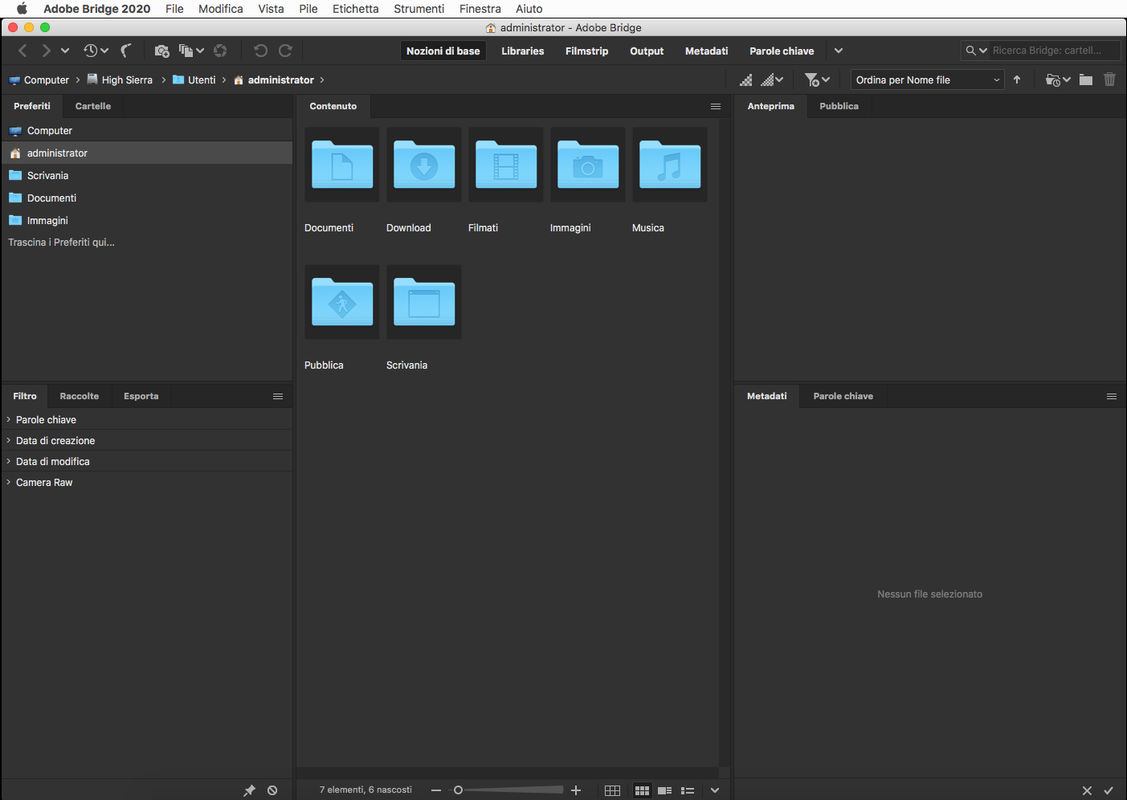This screenshot has height=800, width=1127.
Task: Click the clear filter icon
Action: [272, 790]
